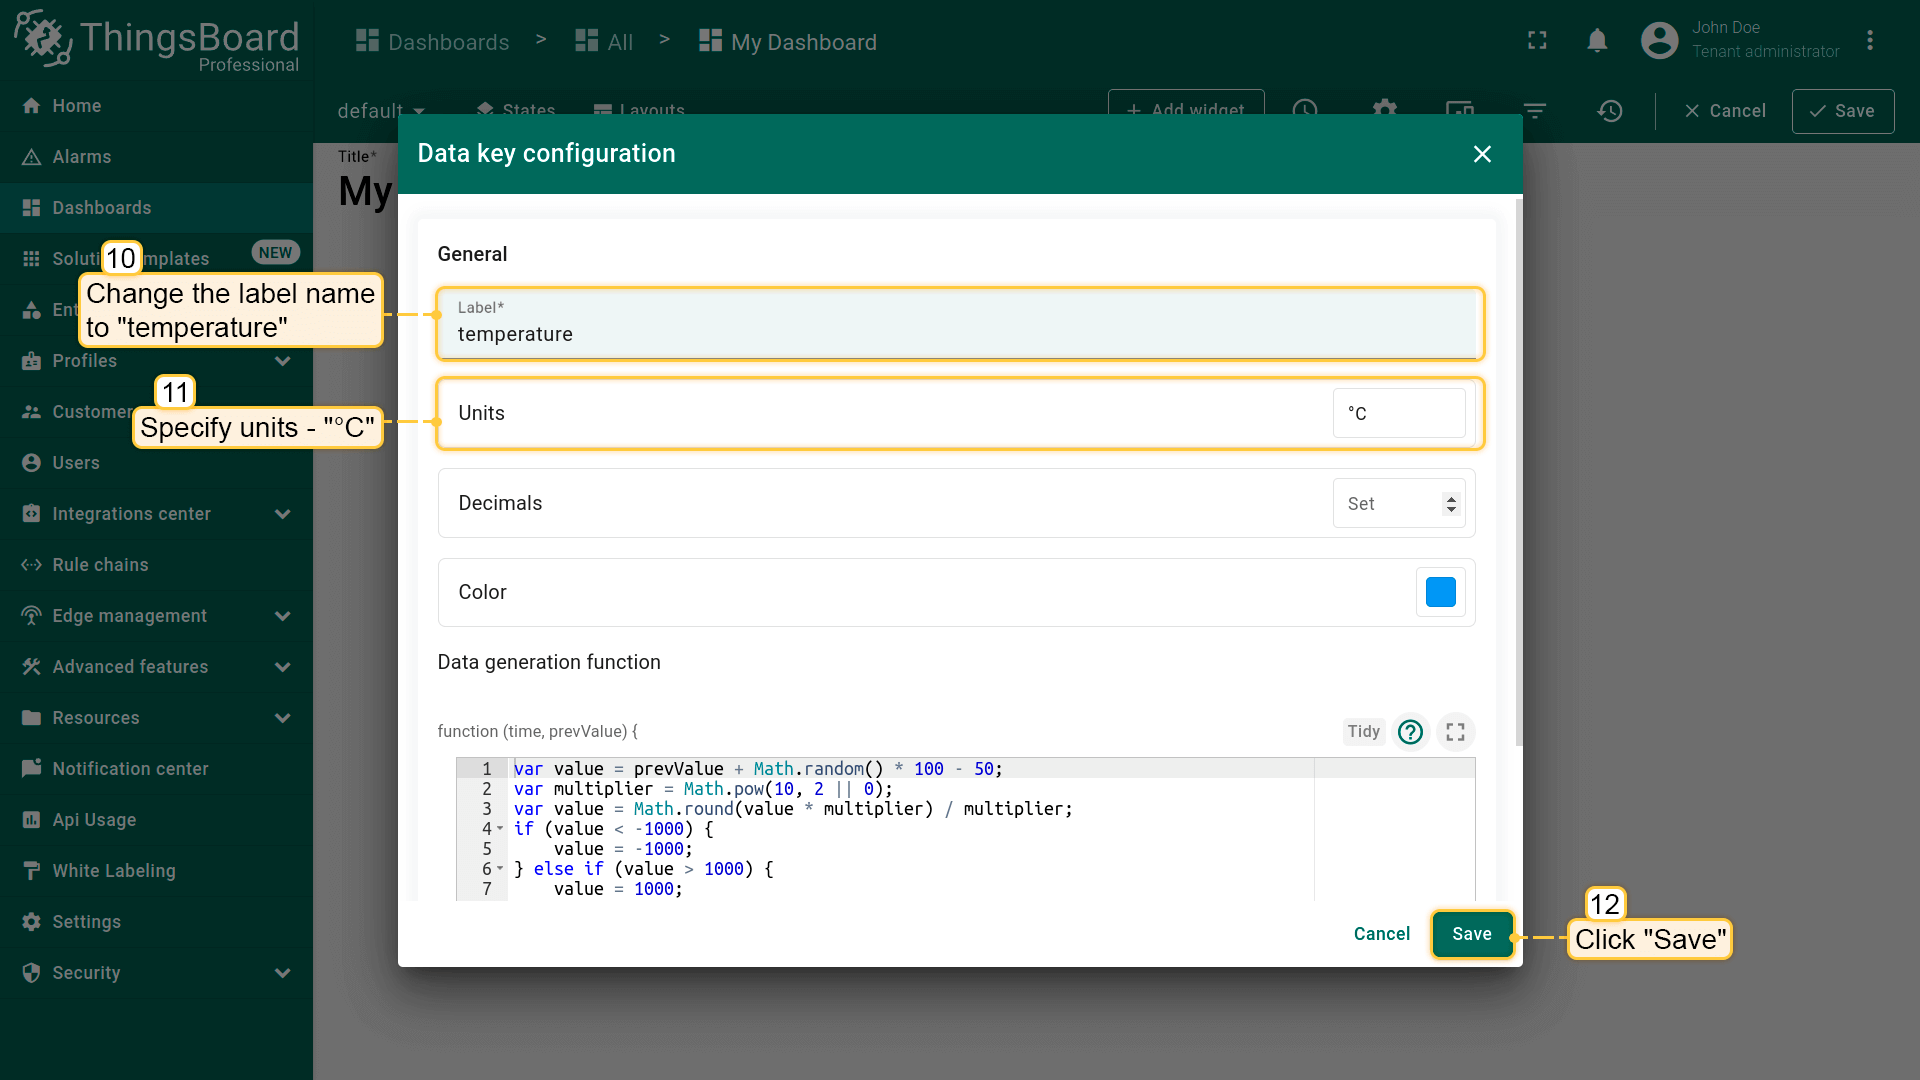Screen dimensions: 1920x1080
Task: Open the blue Color swatch picker
Action: [1440, 592]
